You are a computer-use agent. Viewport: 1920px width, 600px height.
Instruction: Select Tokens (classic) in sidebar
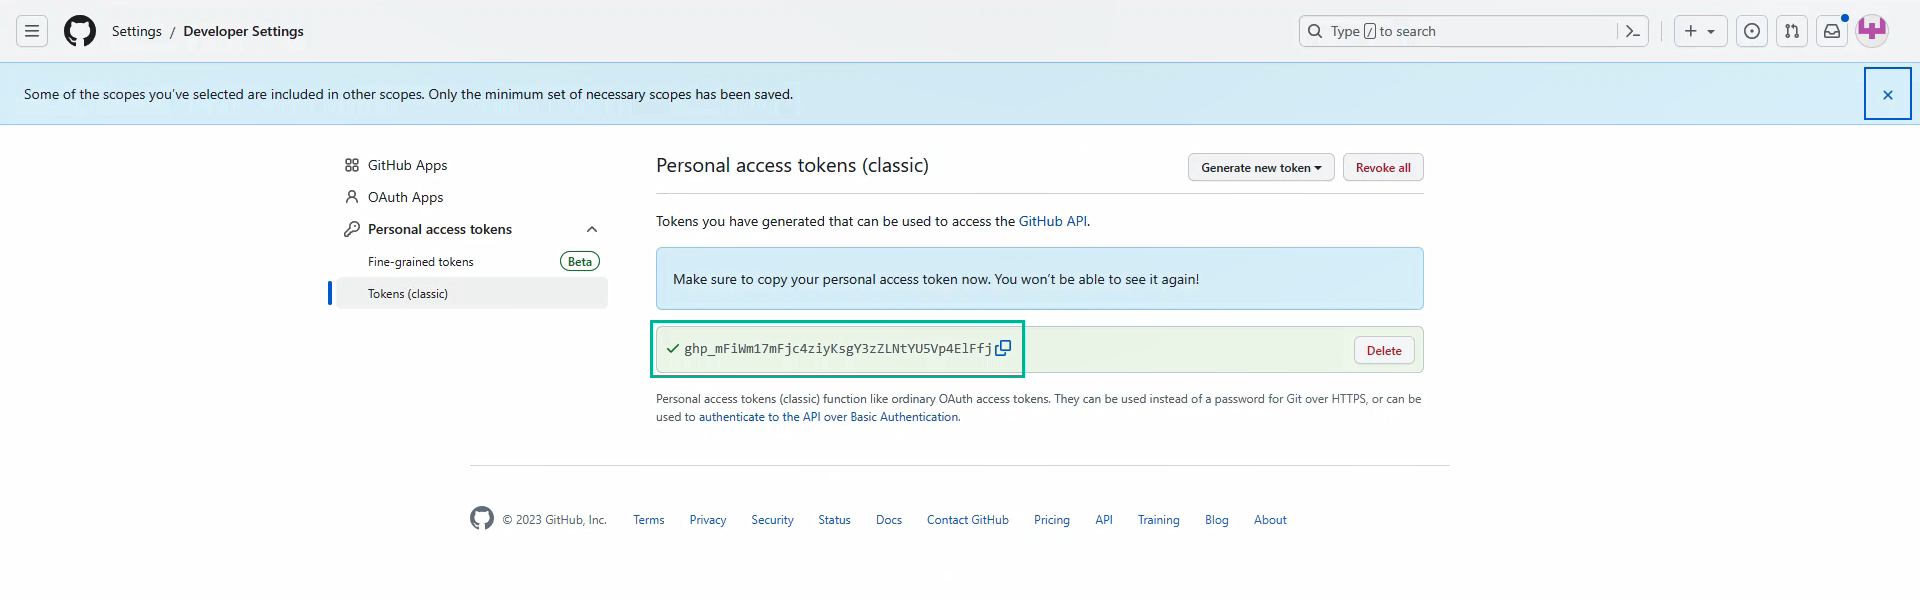click(472, 293)
